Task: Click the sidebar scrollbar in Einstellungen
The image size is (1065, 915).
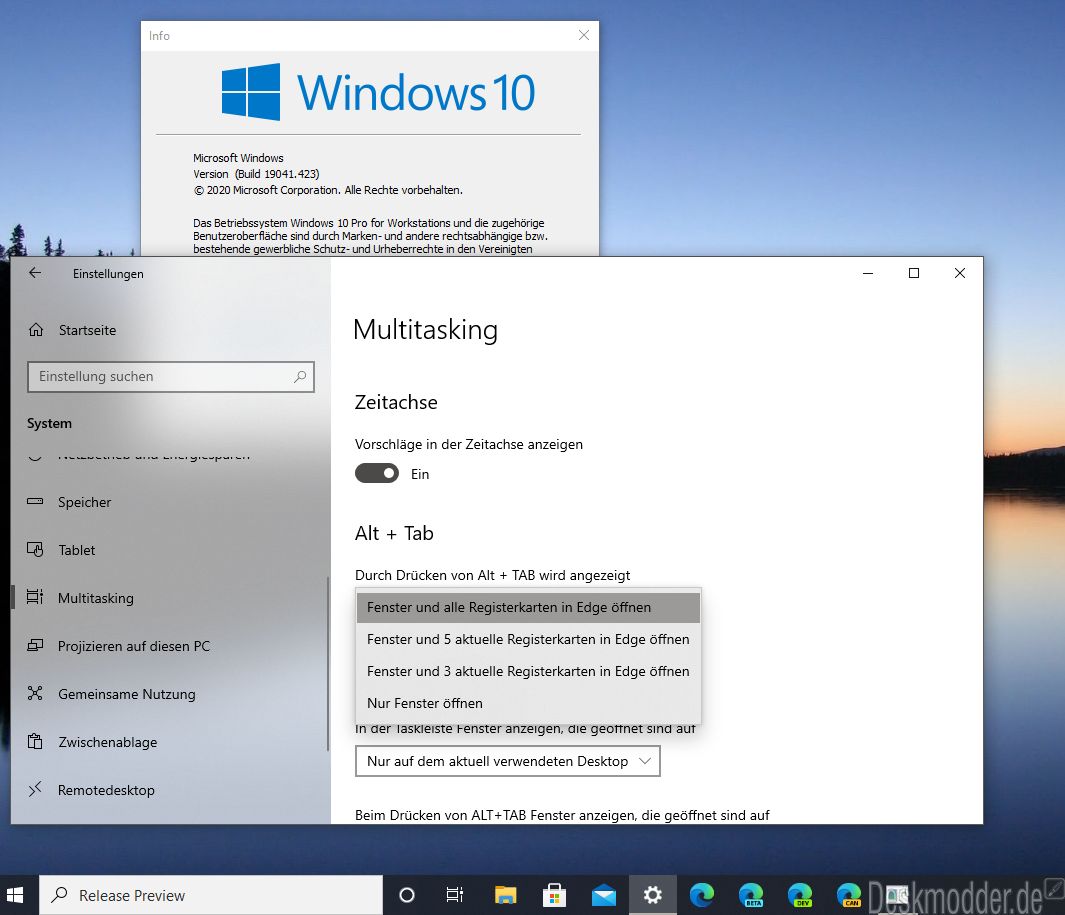Action: tap(328, 664)
